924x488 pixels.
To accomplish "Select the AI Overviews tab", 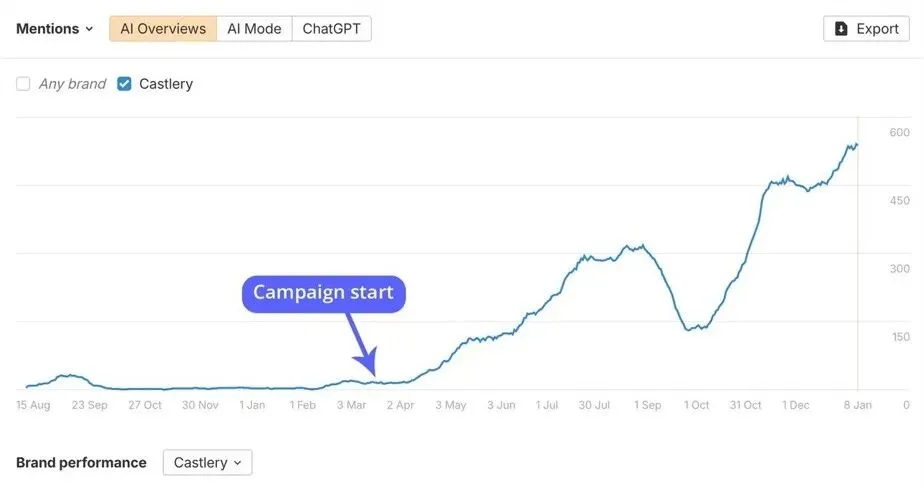I will coord(163,29).
